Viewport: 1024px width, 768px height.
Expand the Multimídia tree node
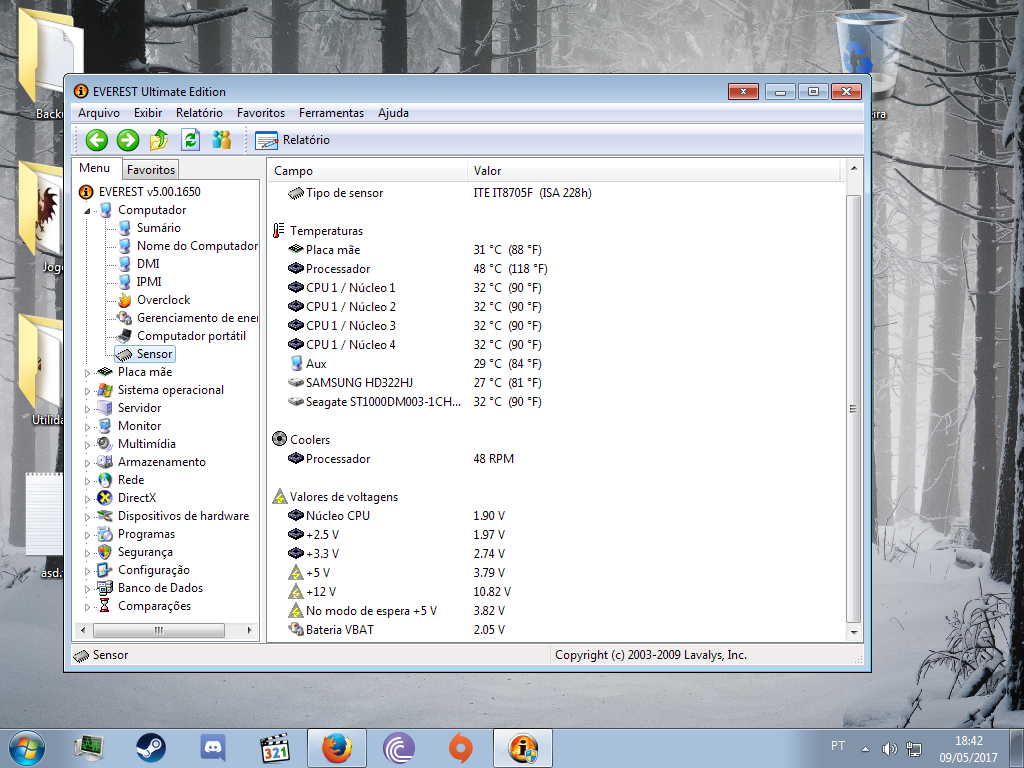point(88,445)
